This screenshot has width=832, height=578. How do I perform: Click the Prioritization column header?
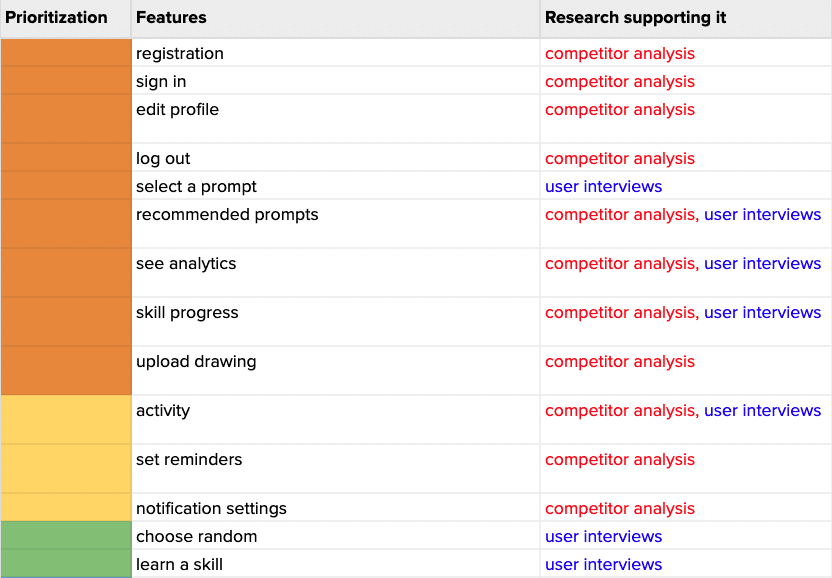(57, 18)
